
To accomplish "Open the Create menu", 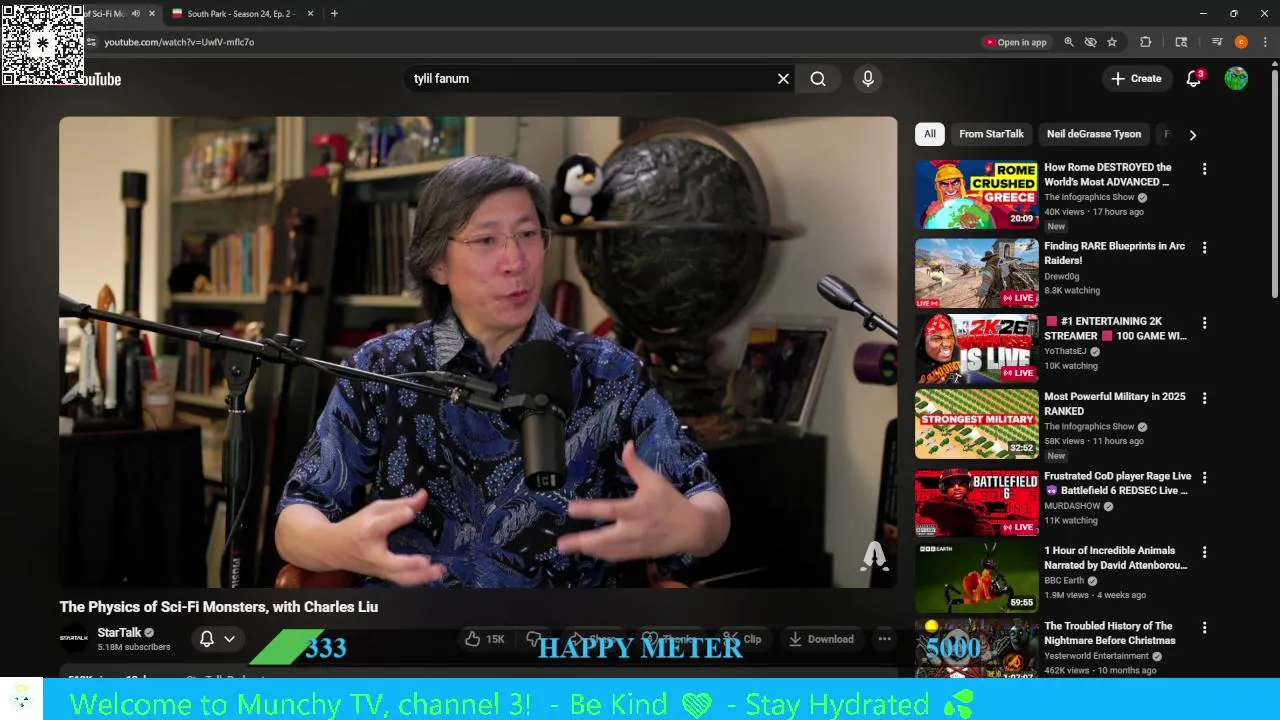I will [x=1136, y=79].
